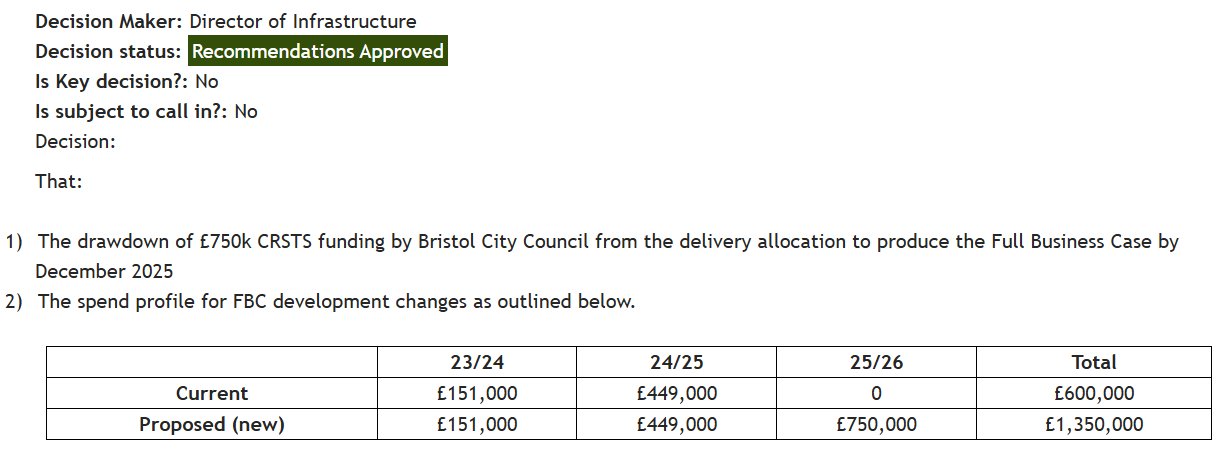The height and width of the screenshot is (455, 1227).
Task: Click the Current row label
Action: (x=212, y=393)
